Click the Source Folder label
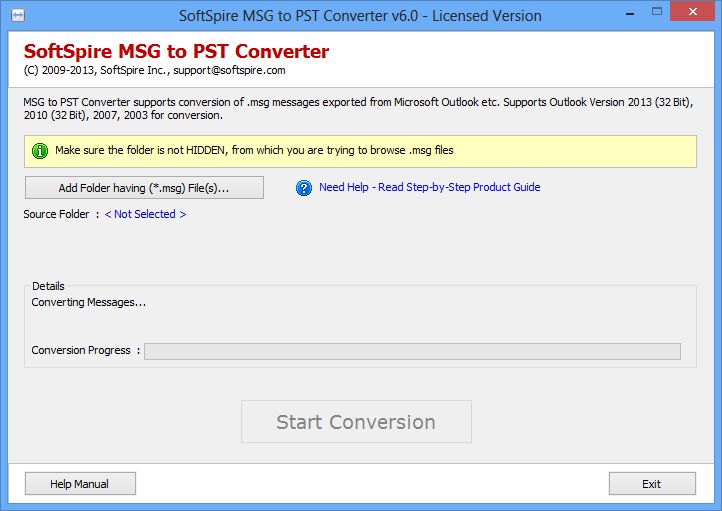This screenshot has height=511, width=722. [x=56, y=214]
